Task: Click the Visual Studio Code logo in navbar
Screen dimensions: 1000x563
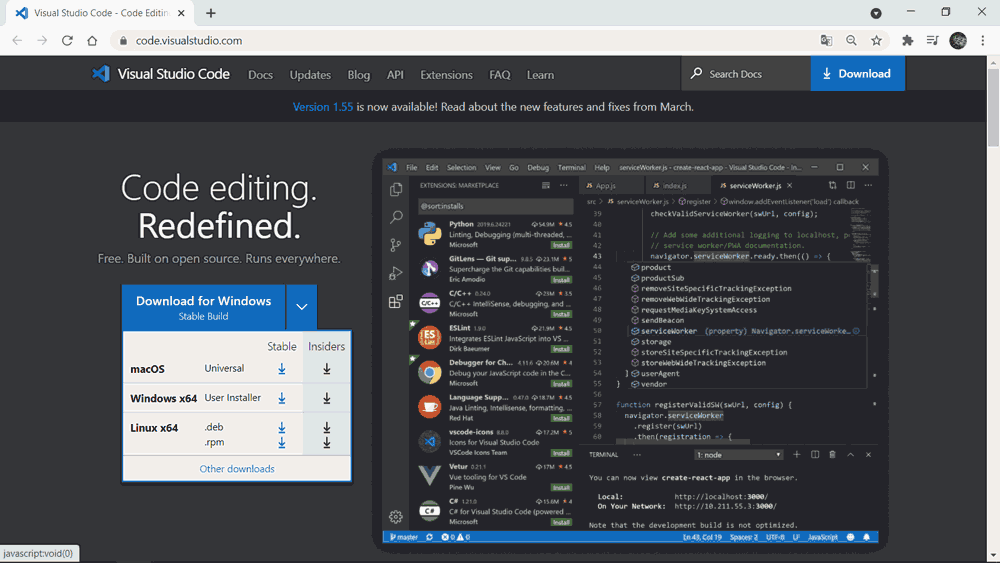Action: pyautogui.click(x=161, y=74)
